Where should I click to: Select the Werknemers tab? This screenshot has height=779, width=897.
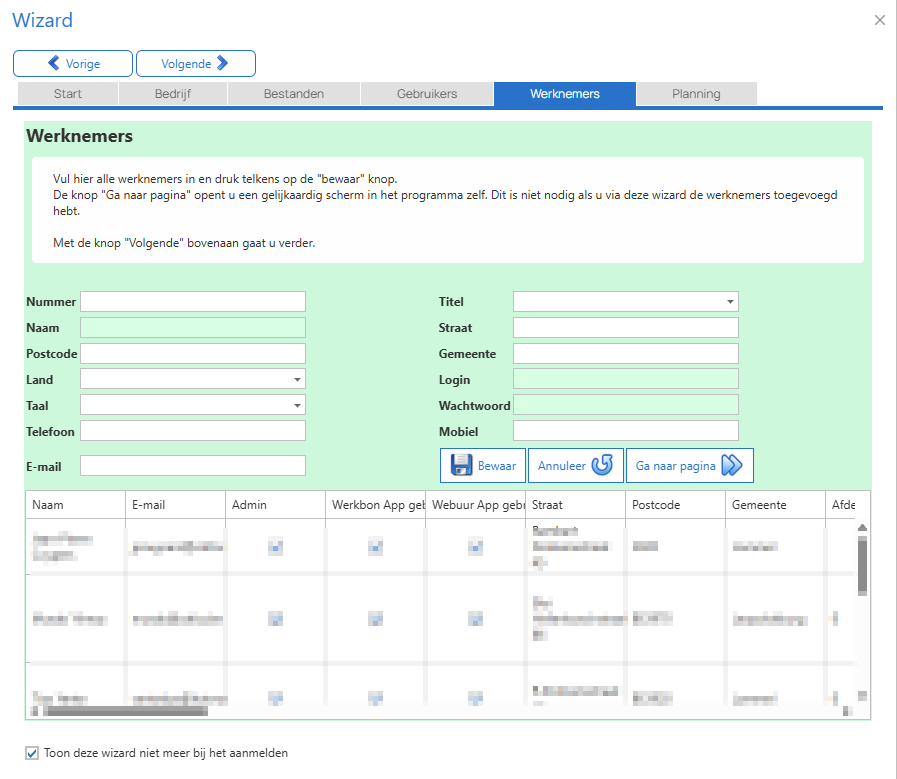pyautogui.click(x=565, y=94)
